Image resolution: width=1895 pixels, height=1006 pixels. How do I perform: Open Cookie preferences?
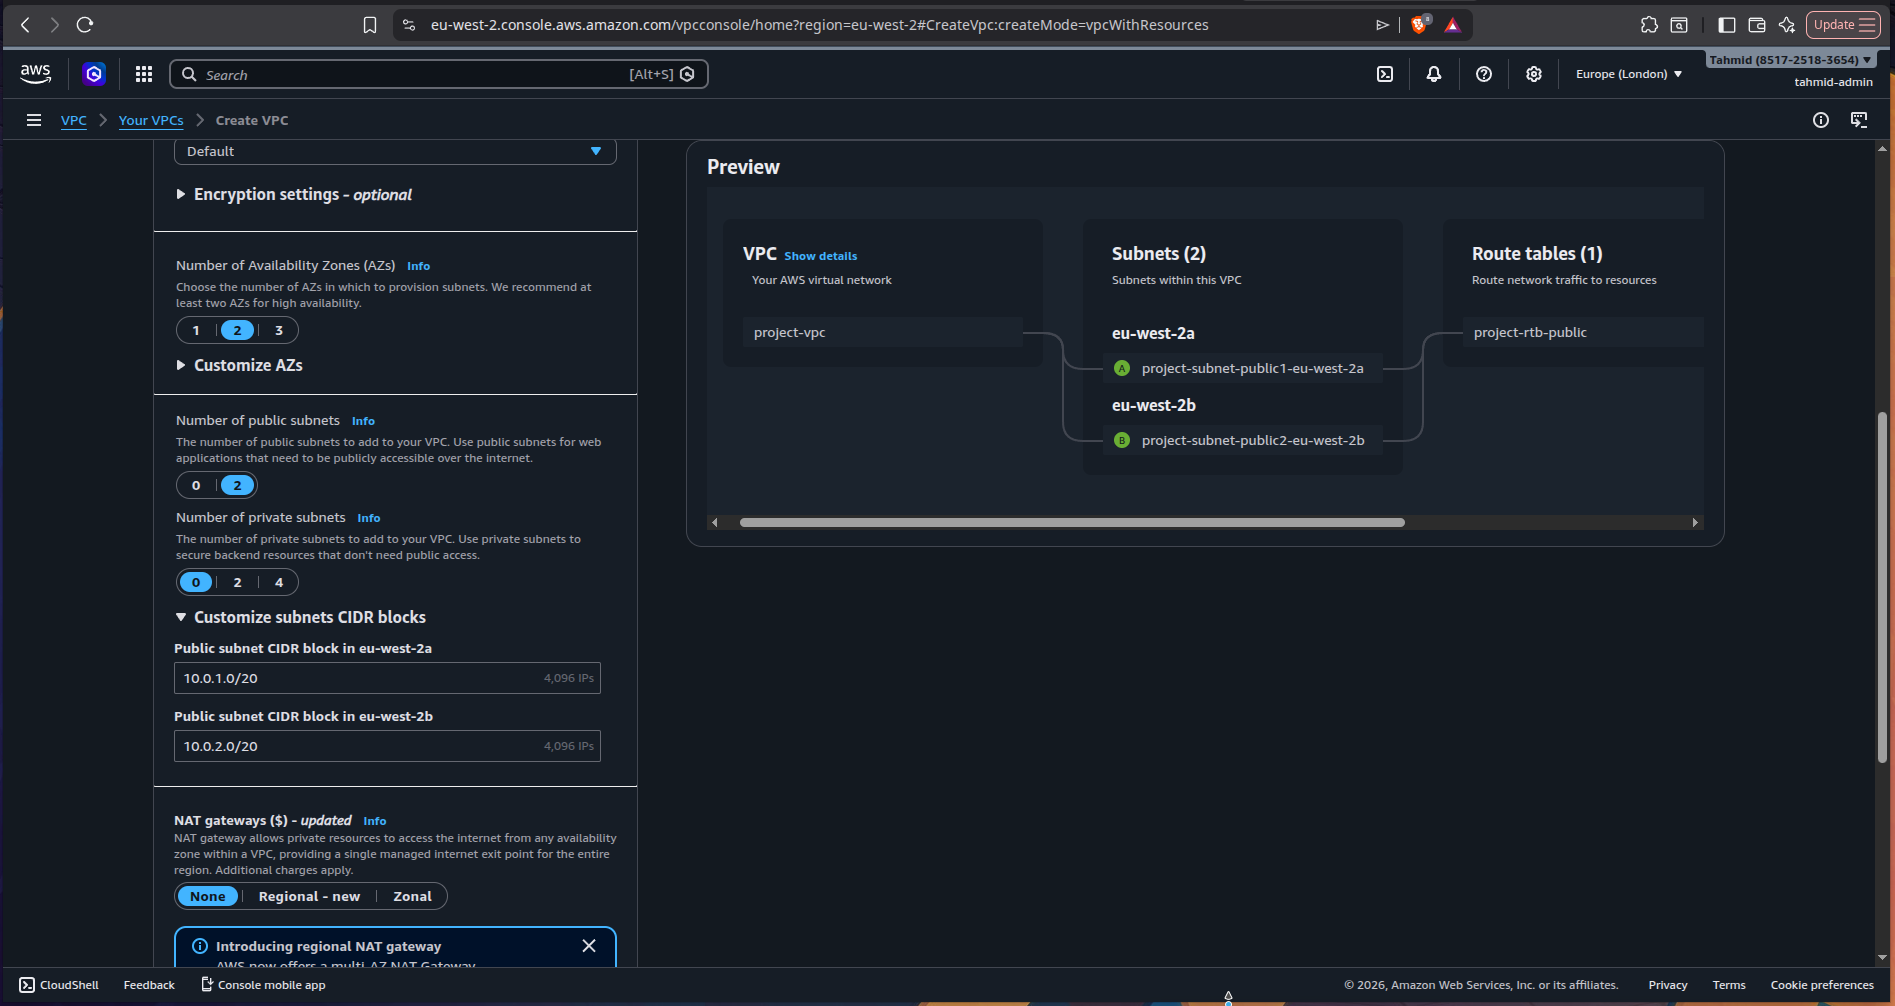tap(1822, 985)
